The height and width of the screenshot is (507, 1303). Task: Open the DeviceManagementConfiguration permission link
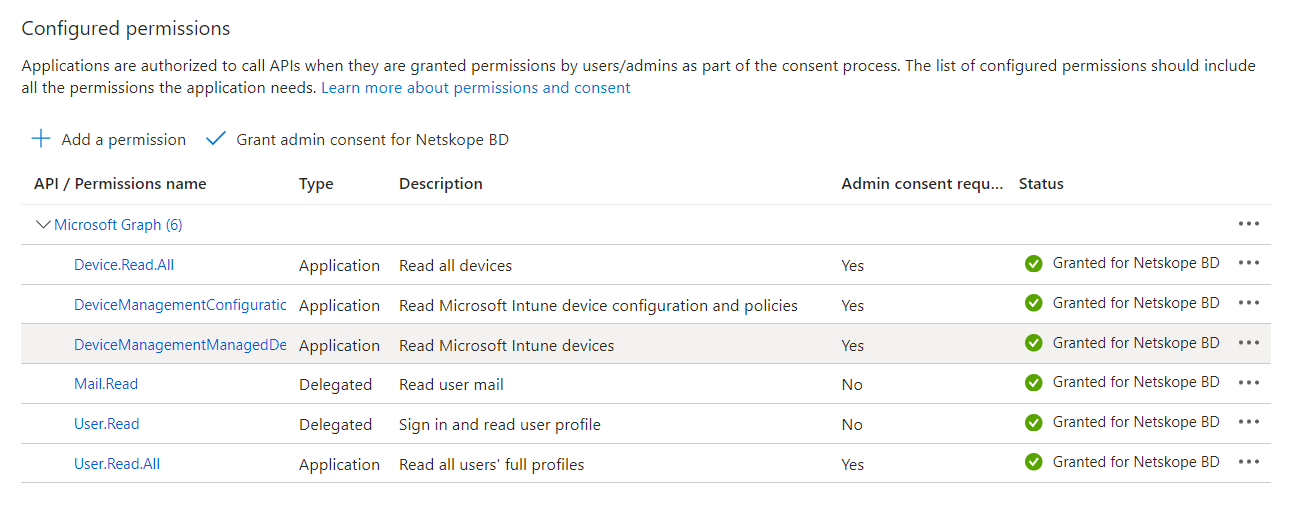coord(180,305)
